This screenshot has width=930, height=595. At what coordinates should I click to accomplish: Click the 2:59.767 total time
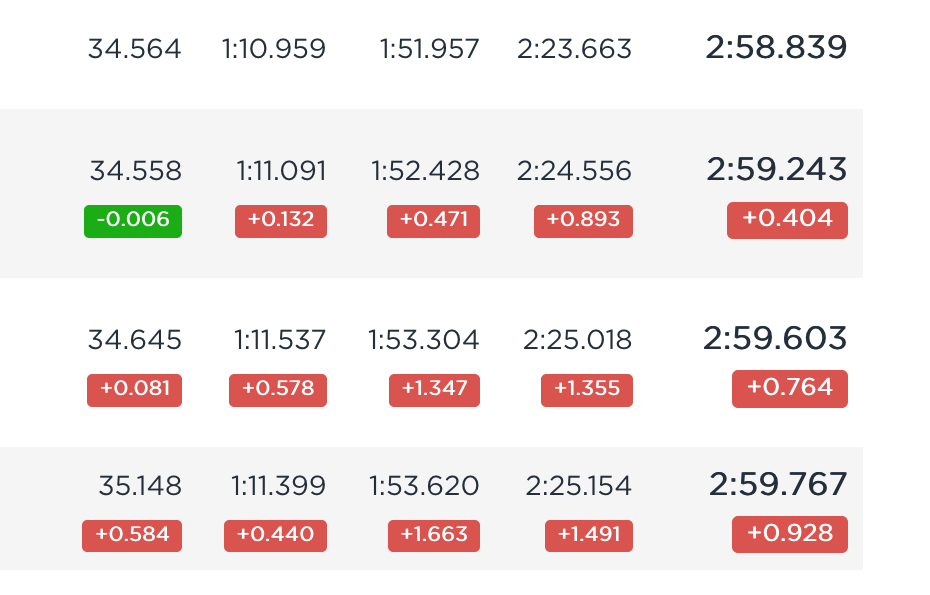(x=778, y=484)
